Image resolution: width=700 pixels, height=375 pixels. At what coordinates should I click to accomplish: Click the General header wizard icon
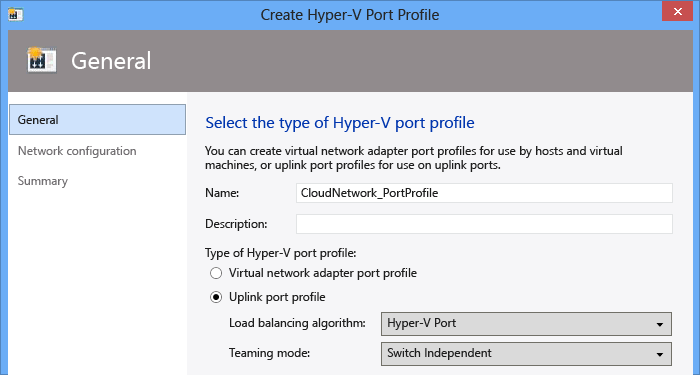coord(42,60)
